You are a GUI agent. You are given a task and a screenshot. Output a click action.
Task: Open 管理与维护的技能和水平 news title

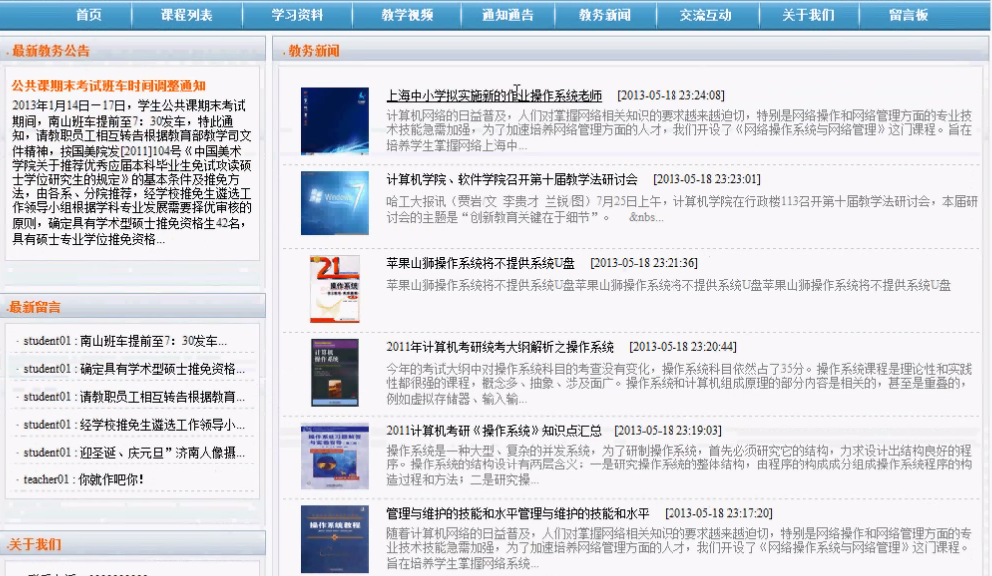click(x=518, y=513)
